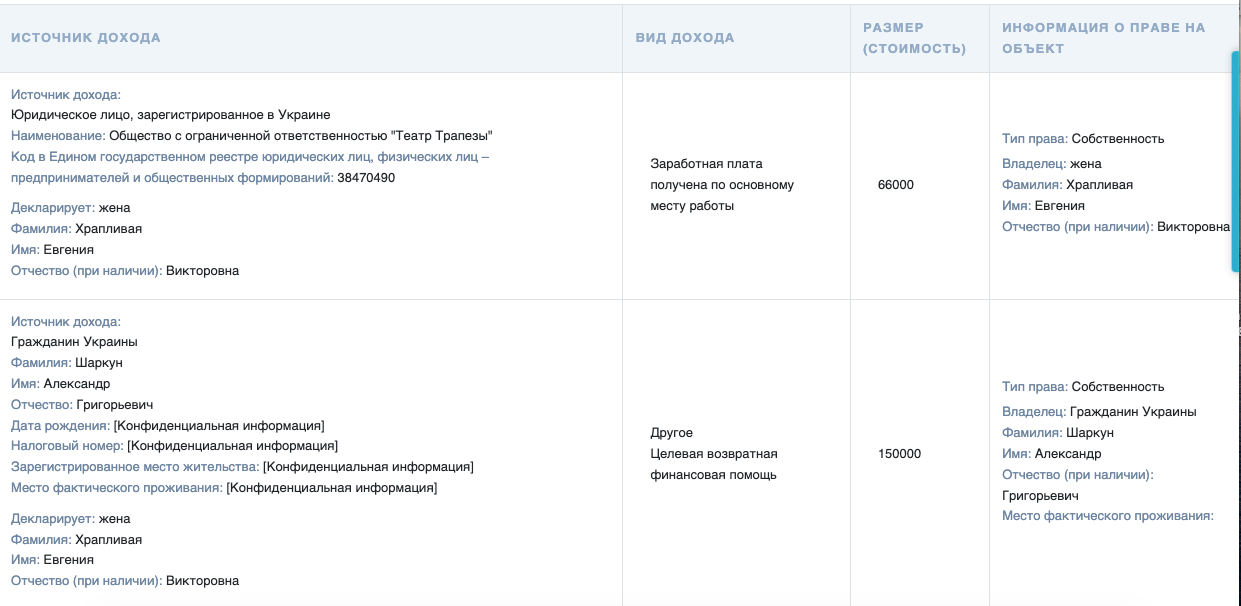Click the "Место фактического проживания" label in source column

click(x=116, y=488)
